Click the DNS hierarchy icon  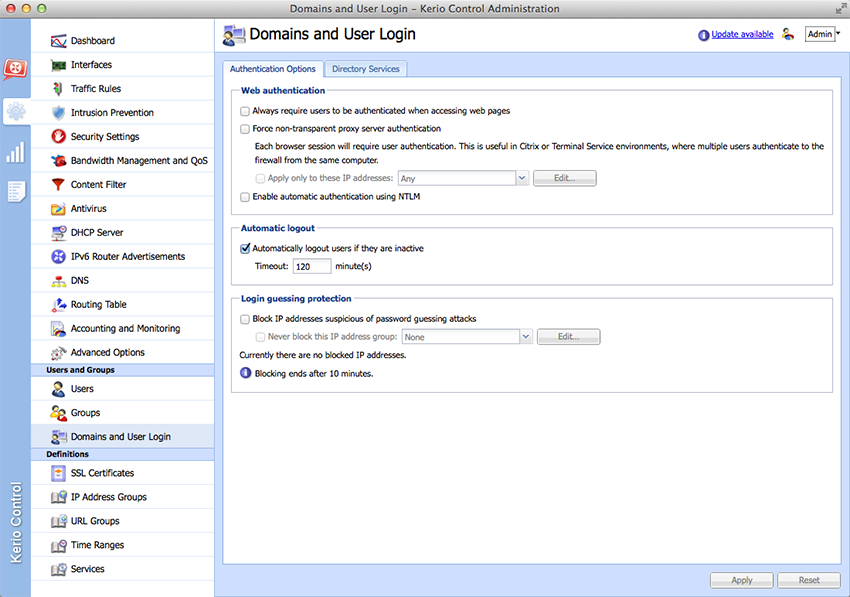point(58,281)
